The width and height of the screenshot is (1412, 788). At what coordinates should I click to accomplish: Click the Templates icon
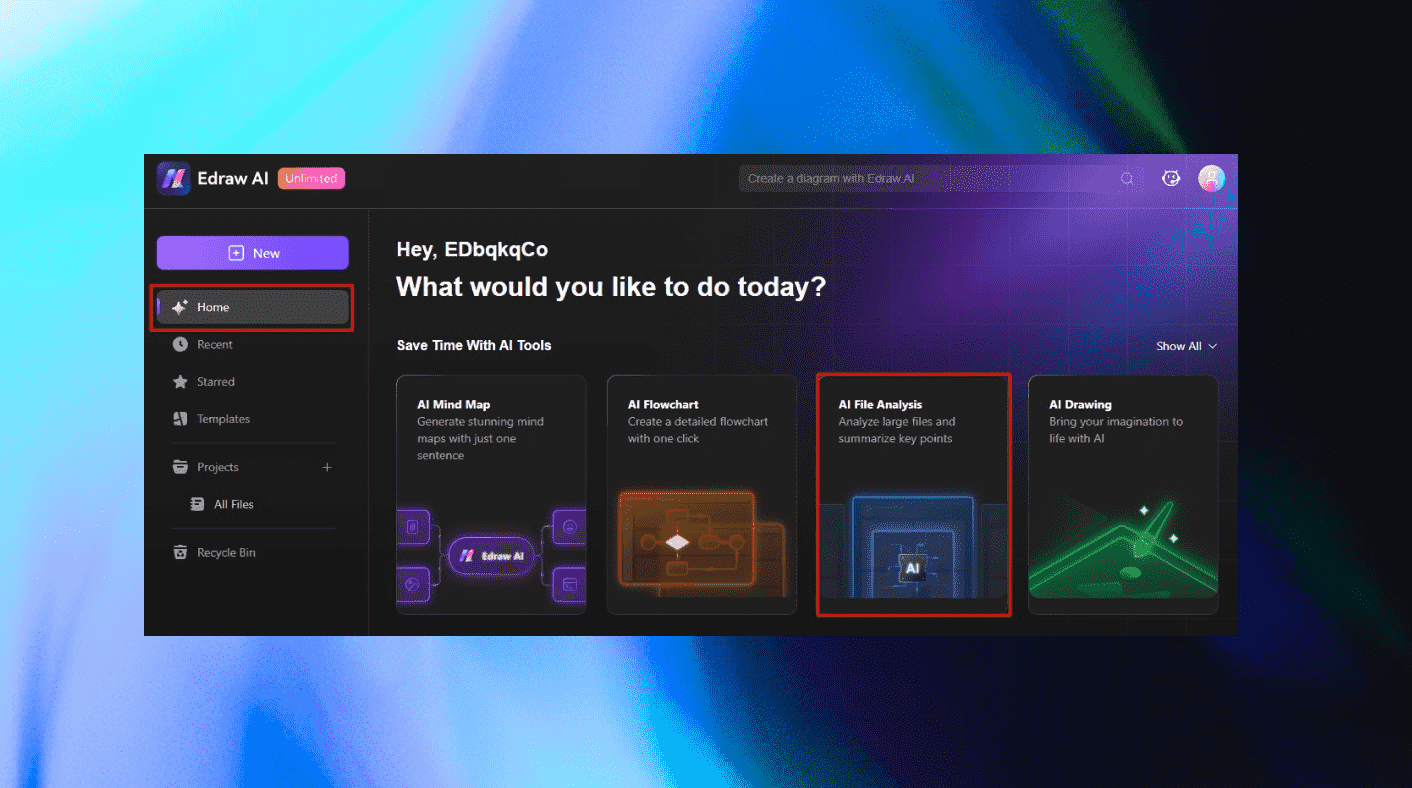pos(180,419)
